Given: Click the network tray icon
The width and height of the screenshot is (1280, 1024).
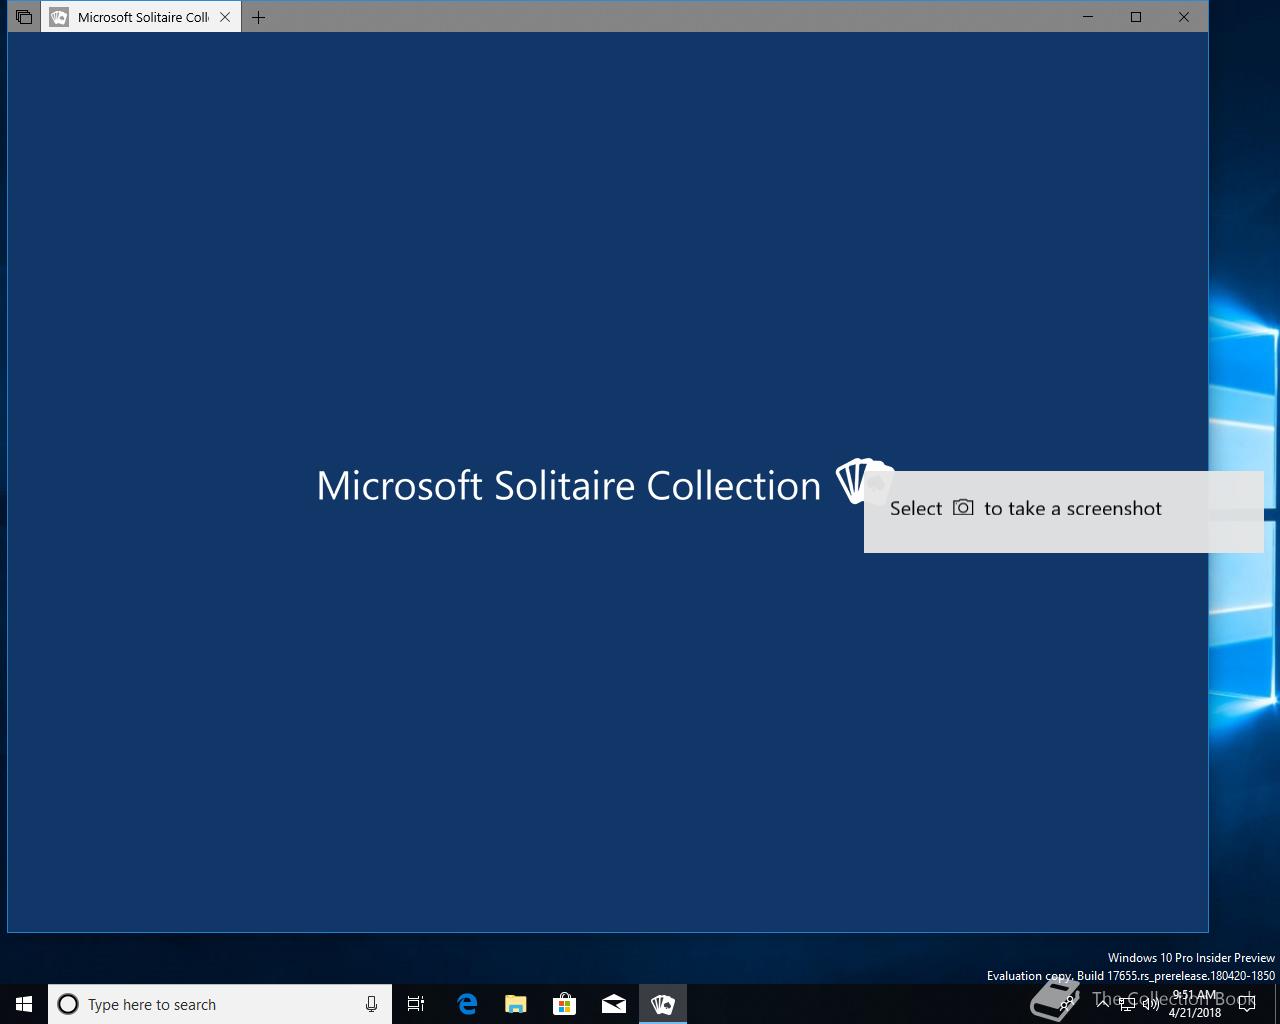Looking at the screenshot, I should click(x=1127, y=1004).
